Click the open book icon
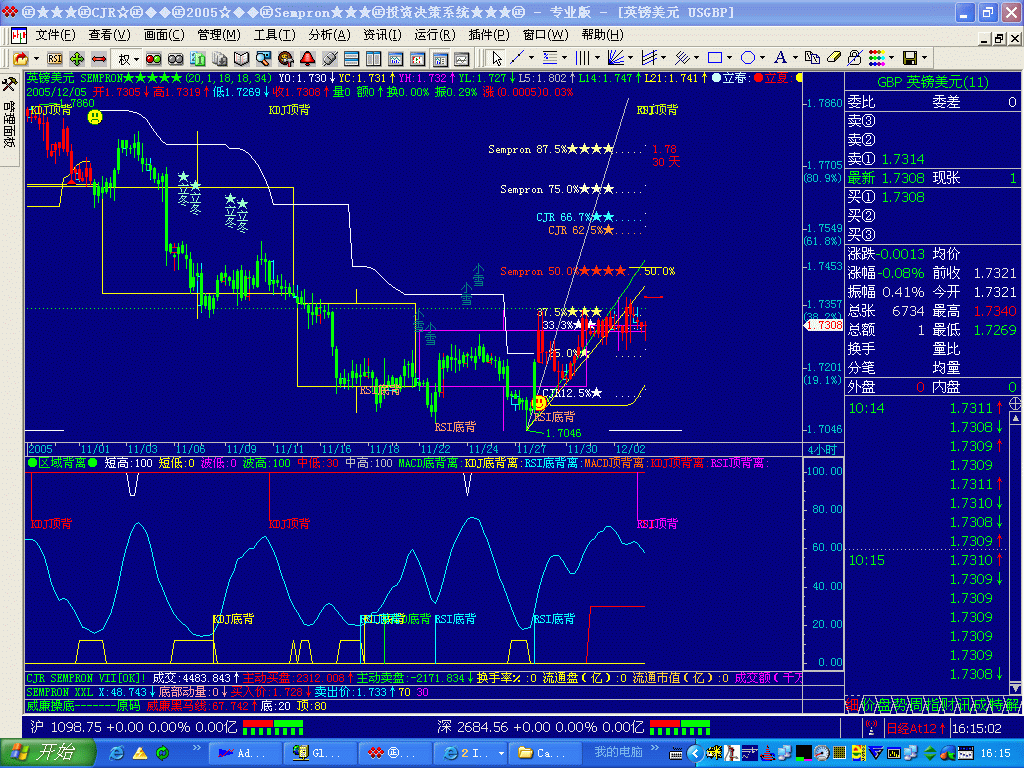The image size is (1024, 768). (x=242, y=59)
